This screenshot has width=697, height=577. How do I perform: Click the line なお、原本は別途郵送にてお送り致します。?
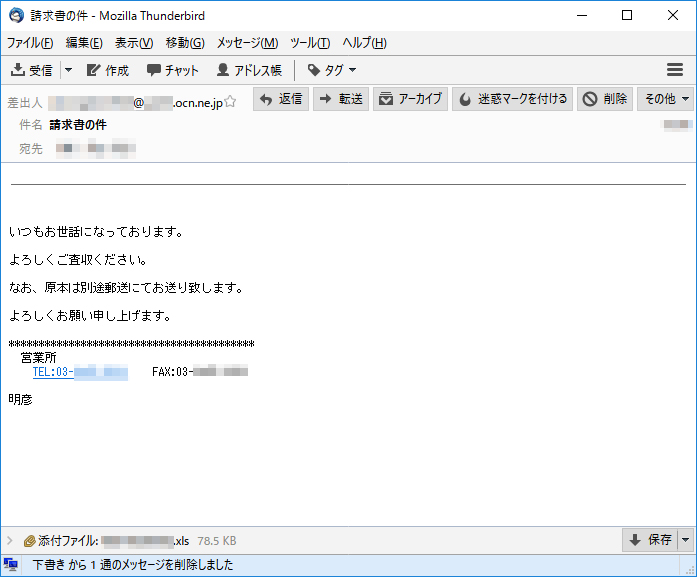click(x=126, y=288)
